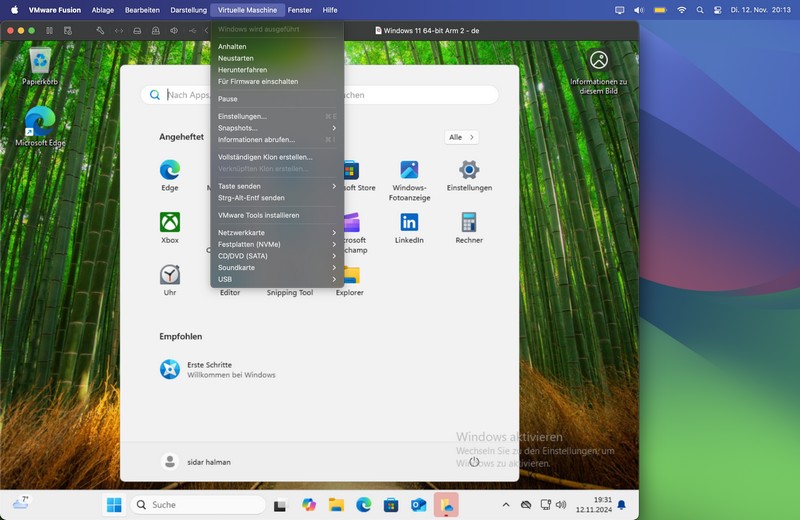Image resolution: width=800 pixels, height=520 pixels.
Task: Open the Darstellung menu
Action: (188, 10)
